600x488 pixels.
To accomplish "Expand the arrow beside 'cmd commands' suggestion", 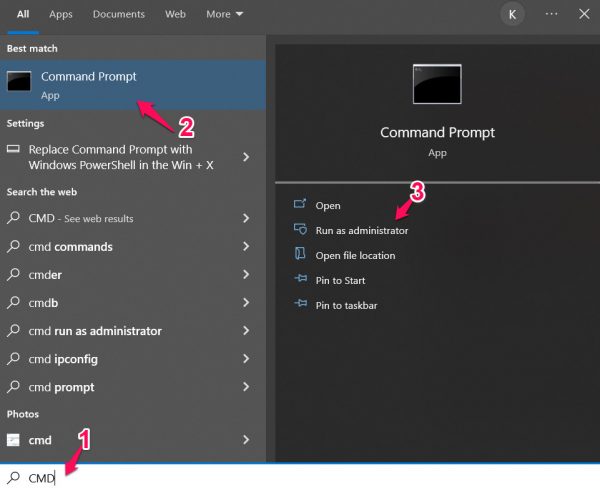I will pos(246,247).
